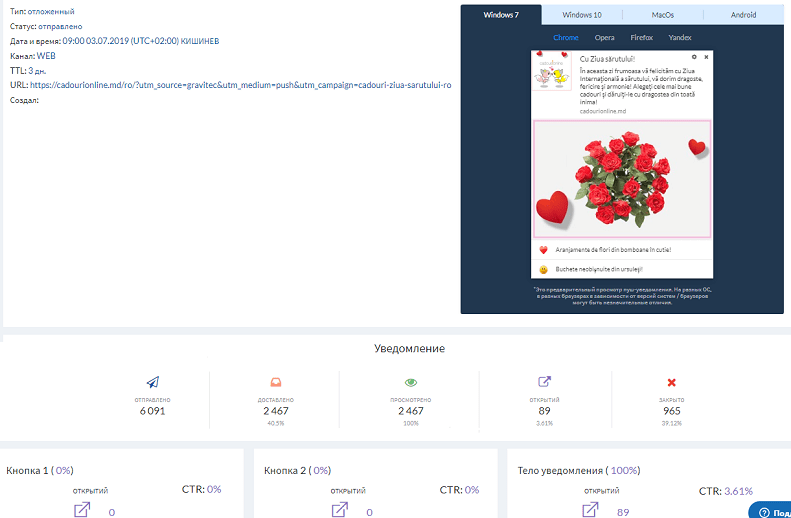Close the notification preview popup
This screenshot has width=791, height=518.
click(706, 57)
